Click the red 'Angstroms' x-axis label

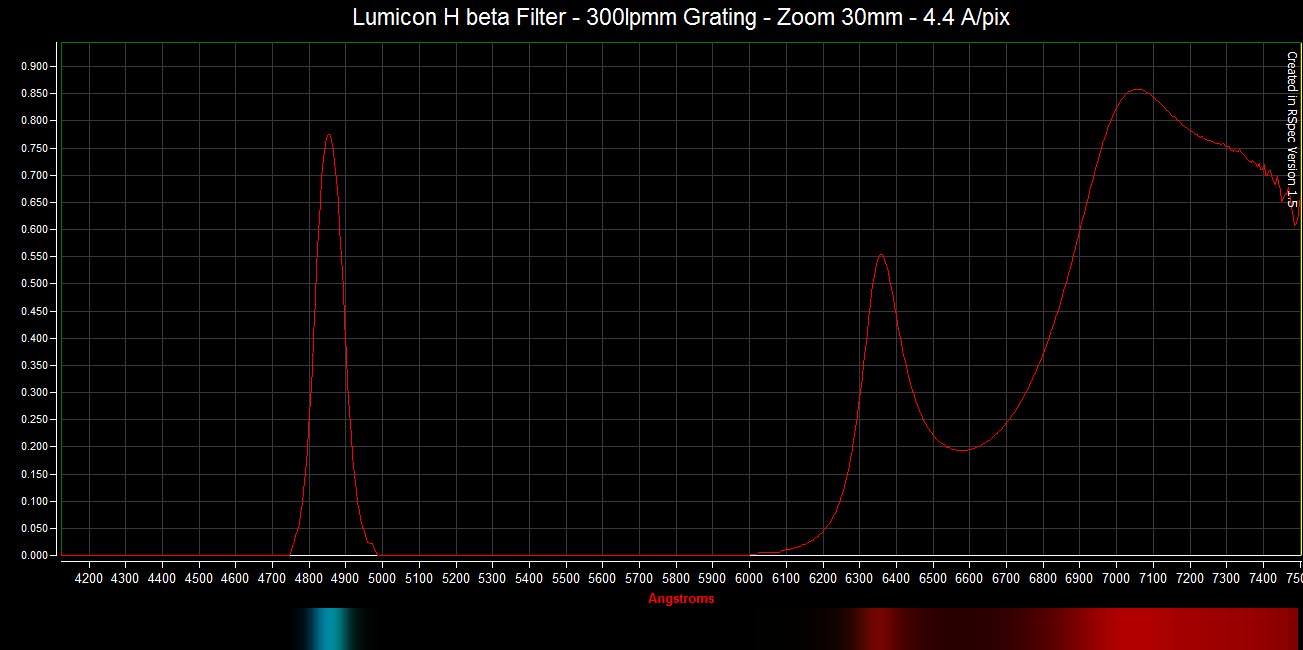pyautogui.click(x=681, y=599)
